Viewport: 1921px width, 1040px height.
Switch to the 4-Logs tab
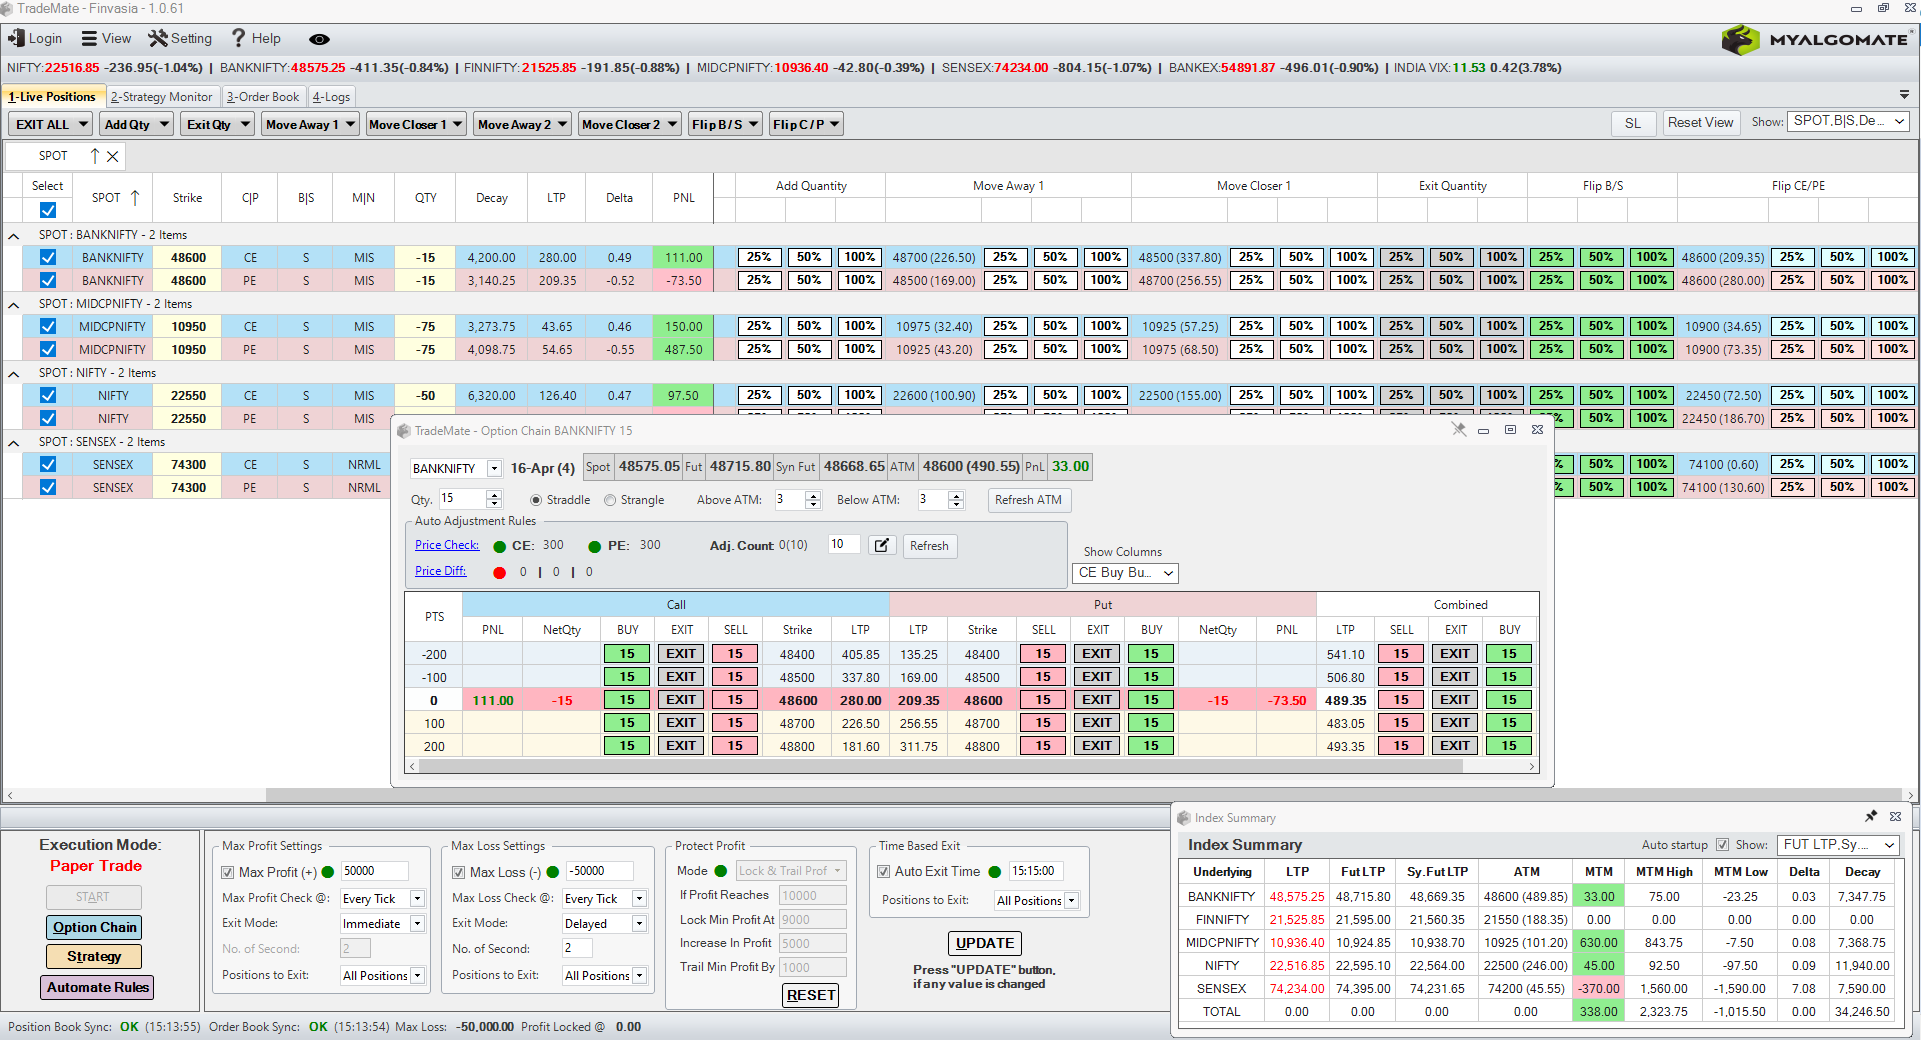tap(331, 97)
